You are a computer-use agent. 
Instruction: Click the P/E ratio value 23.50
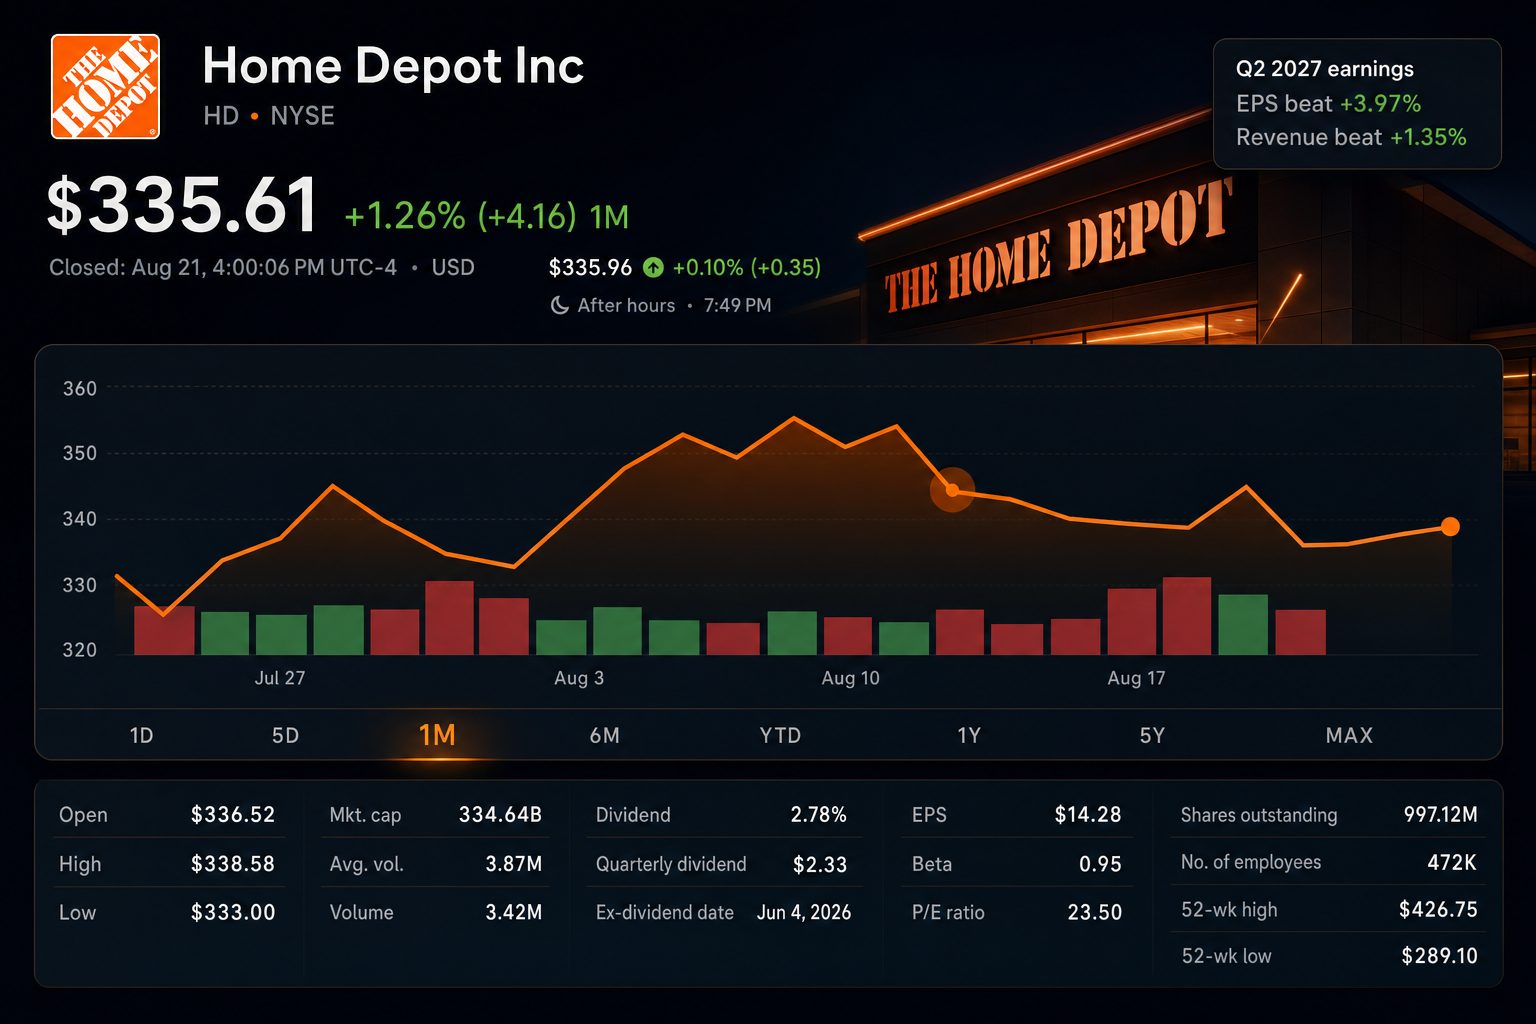(1094, 912)
